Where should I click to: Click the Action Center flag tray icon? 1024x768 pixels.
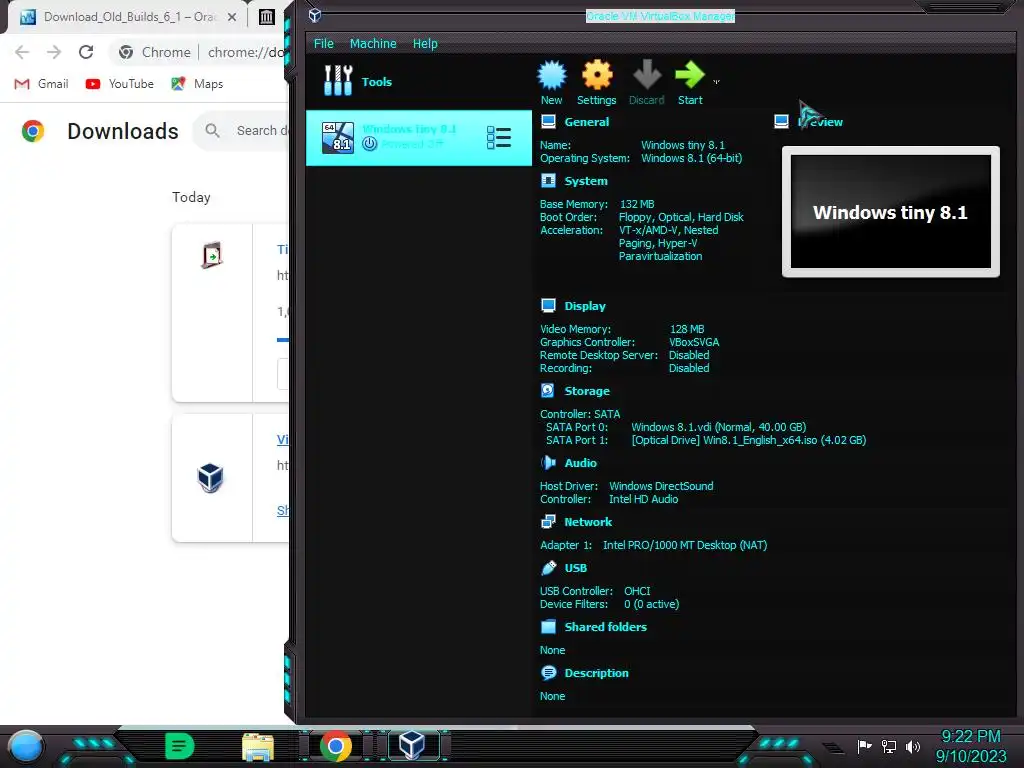(x=865, y=746)
